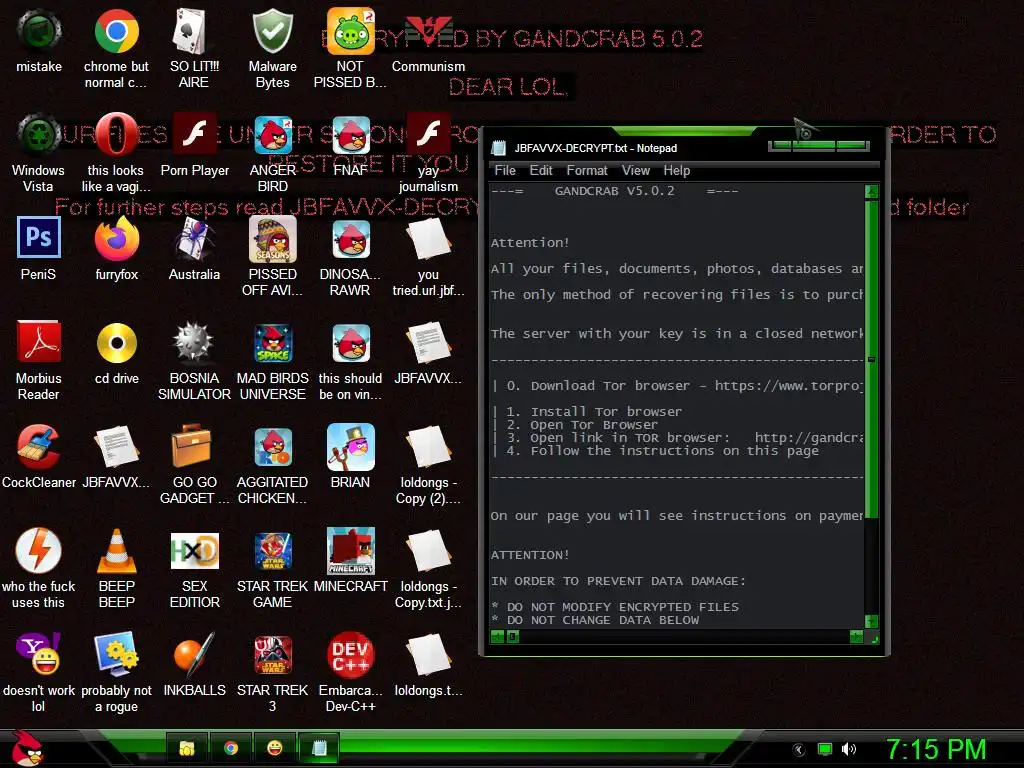Viewport: 1024px width, 768px height.
Task: Launch the Photoshop 'PeniS' icon
Action: [39, 239]
